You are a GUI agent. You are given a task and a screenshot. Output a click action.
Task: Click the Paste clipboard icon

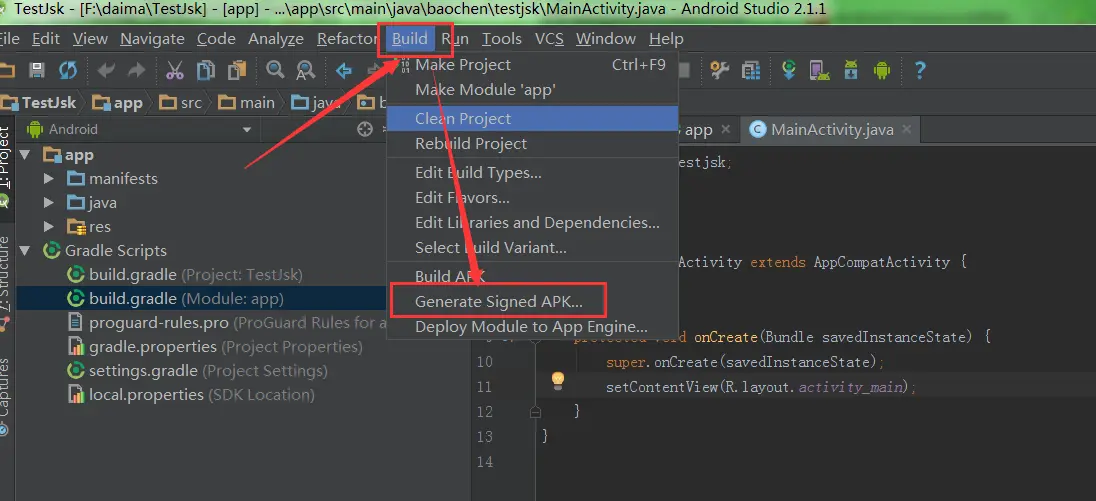238,70
